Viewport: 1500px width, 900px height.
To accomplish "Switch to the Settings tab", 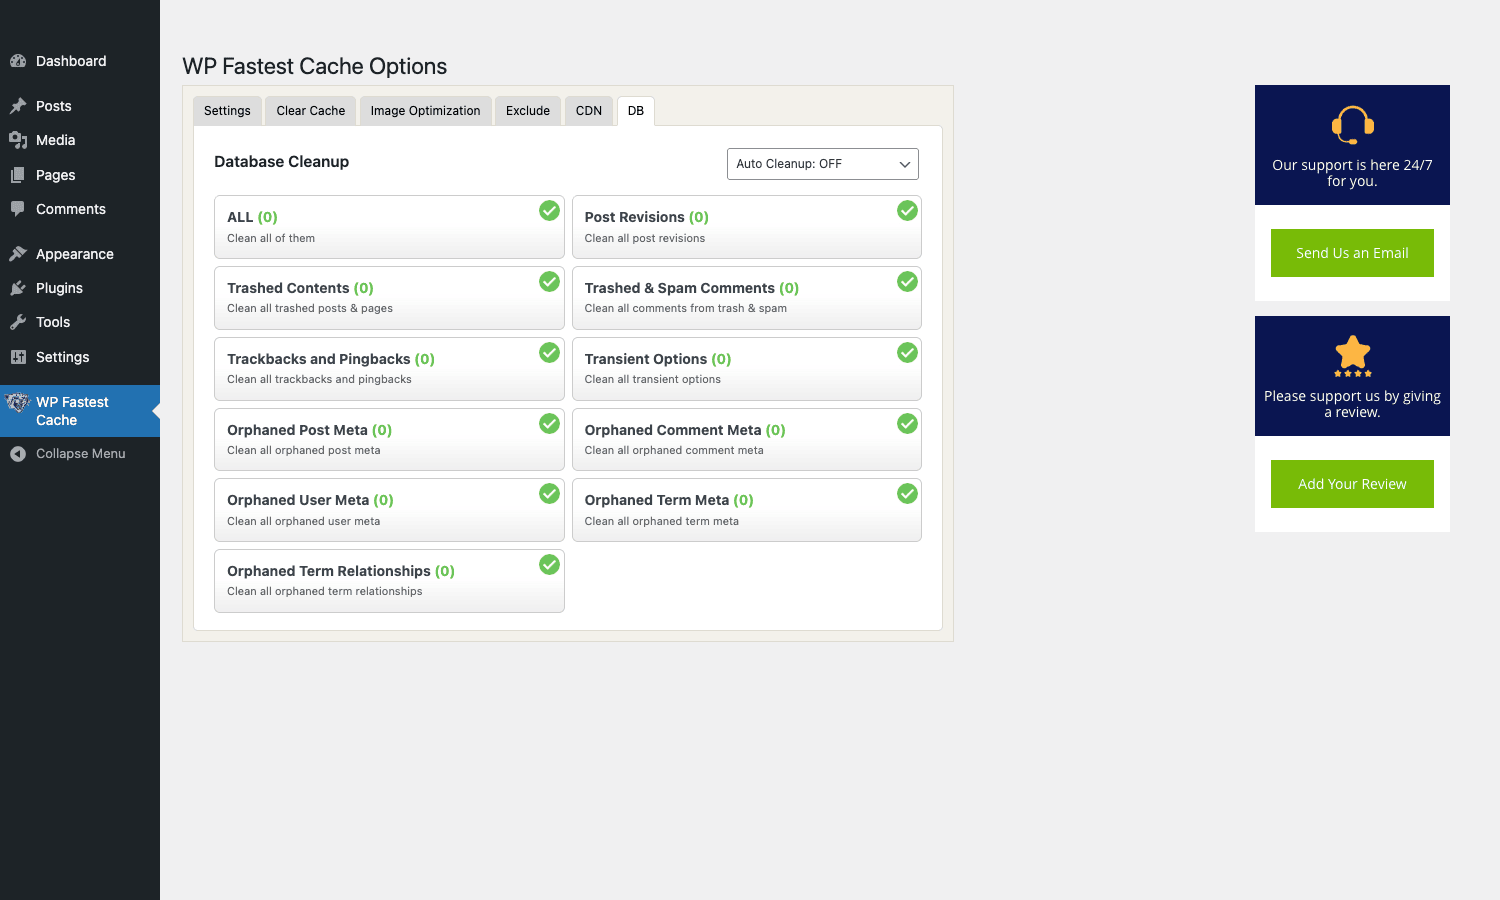I will point(227,111).
